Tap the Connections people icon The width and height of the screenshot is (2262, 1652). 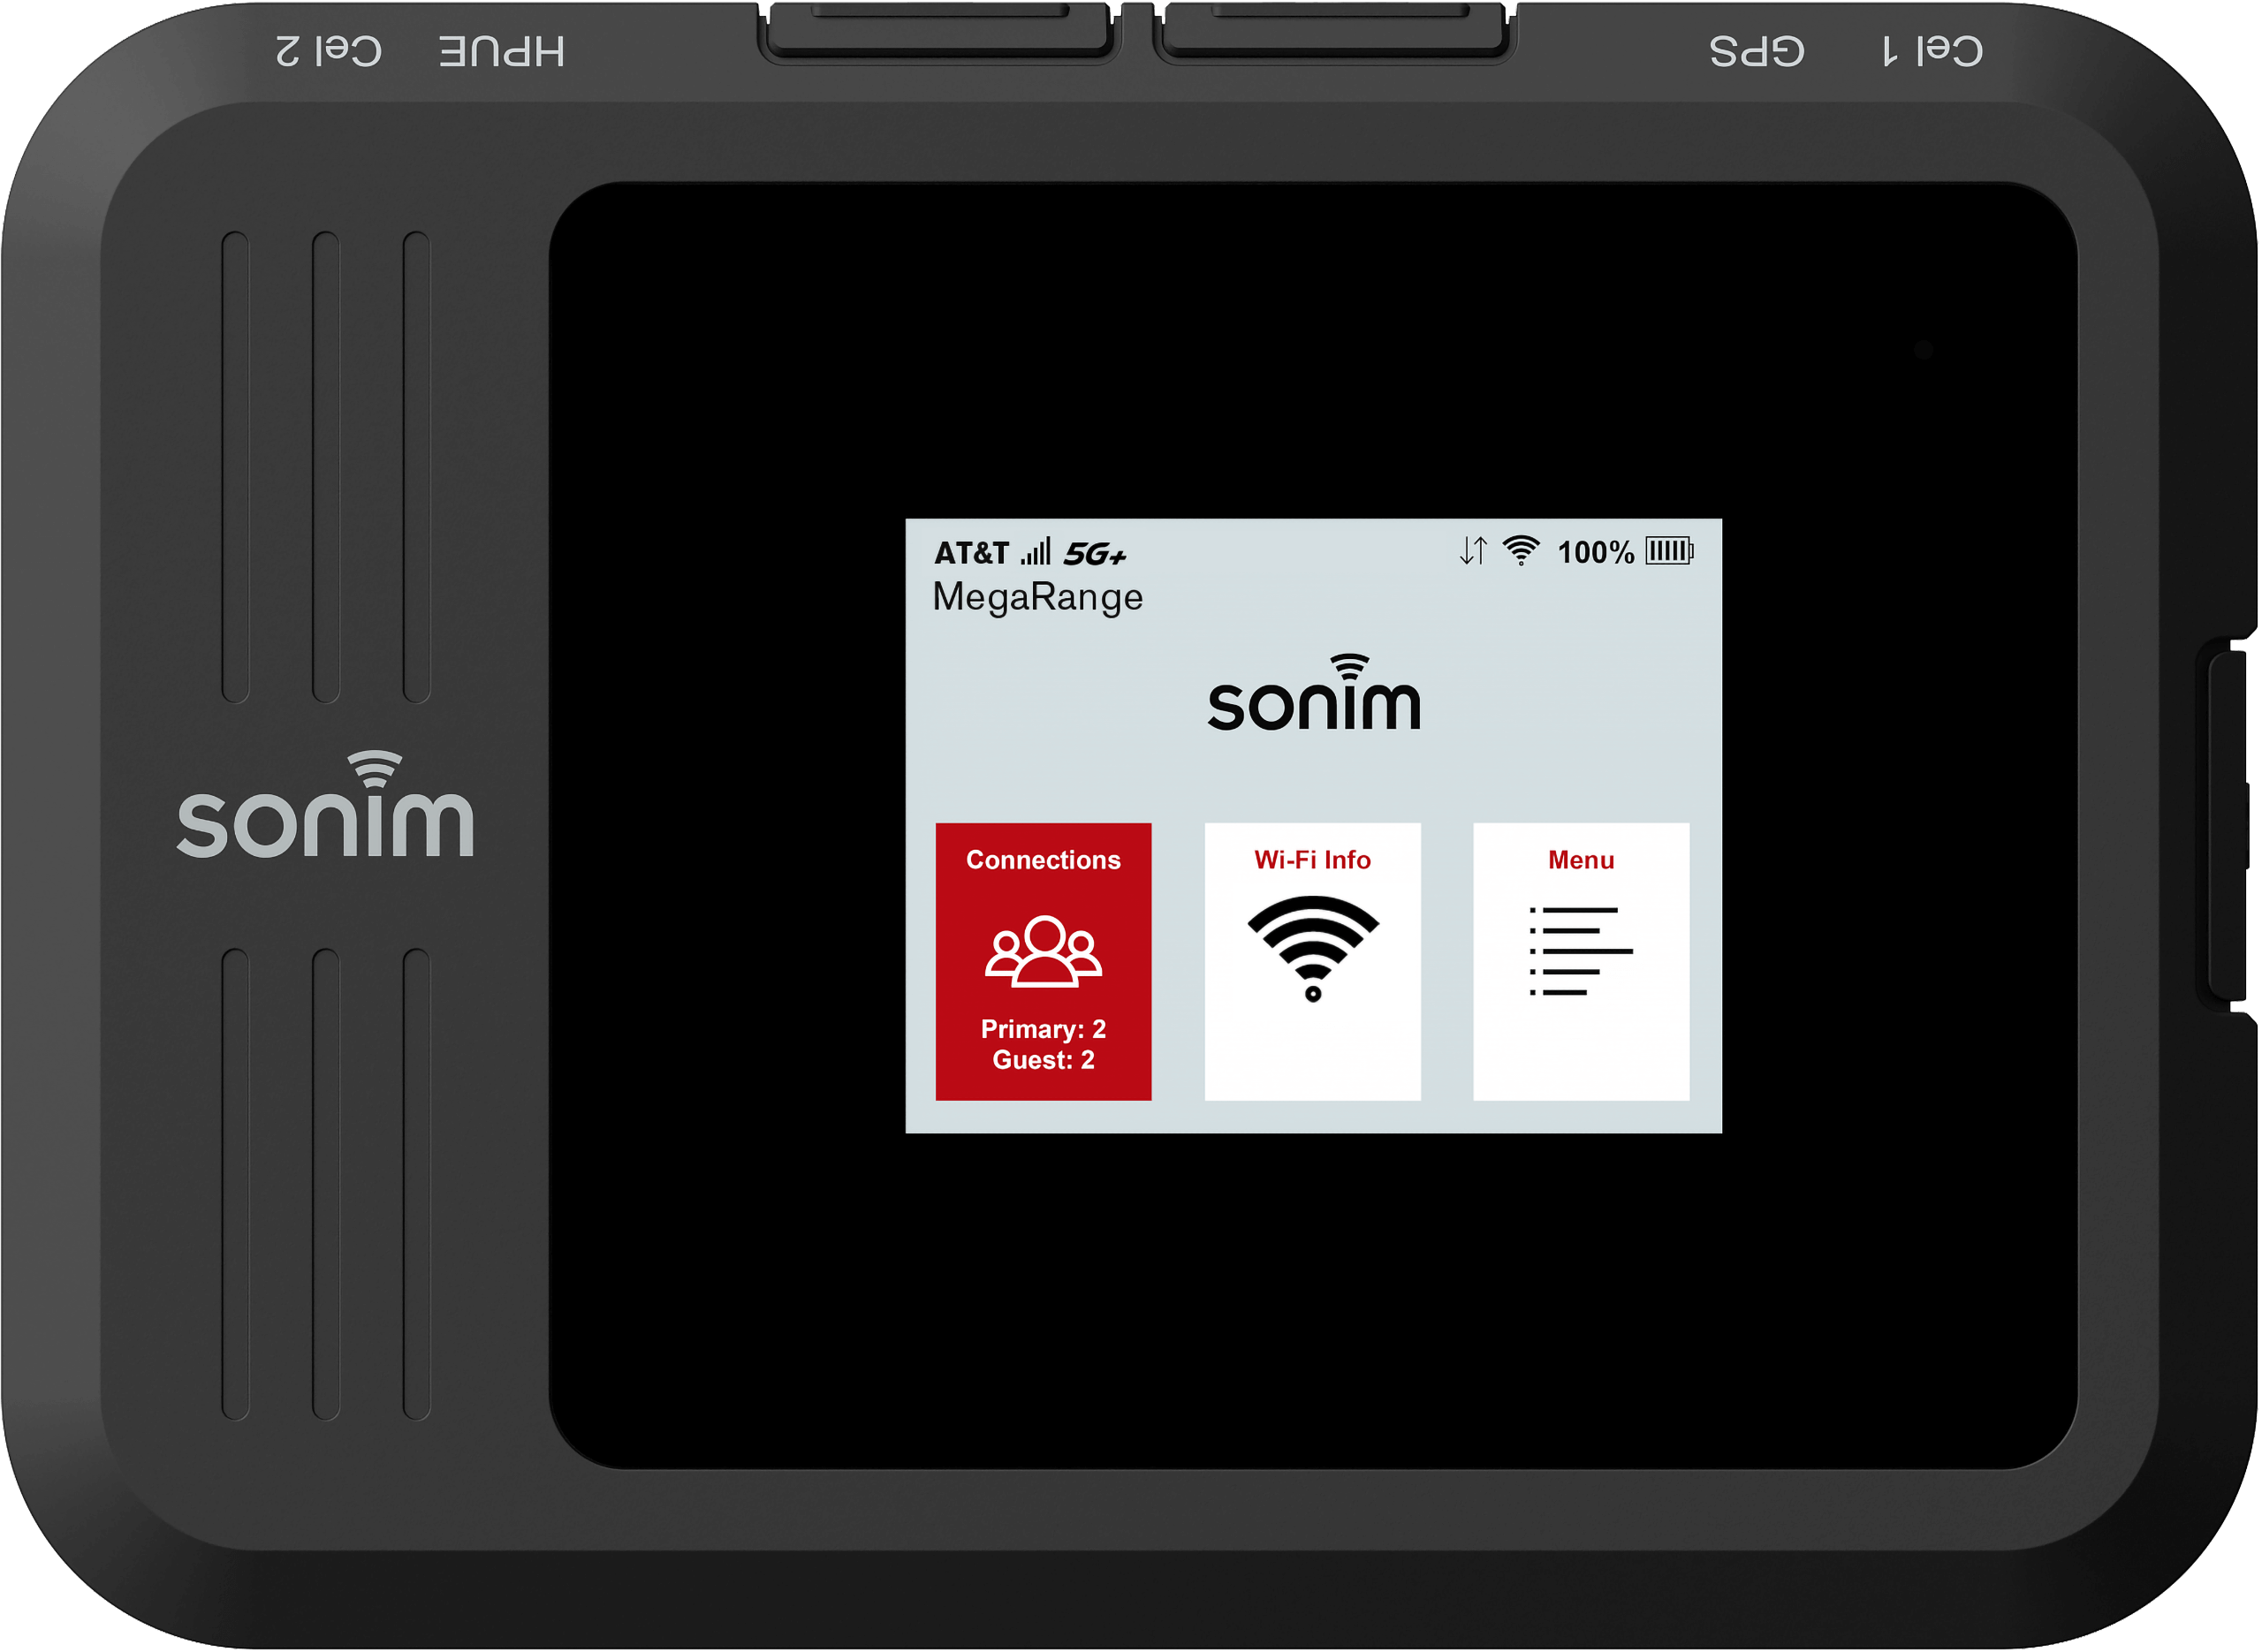point(1043,951)
